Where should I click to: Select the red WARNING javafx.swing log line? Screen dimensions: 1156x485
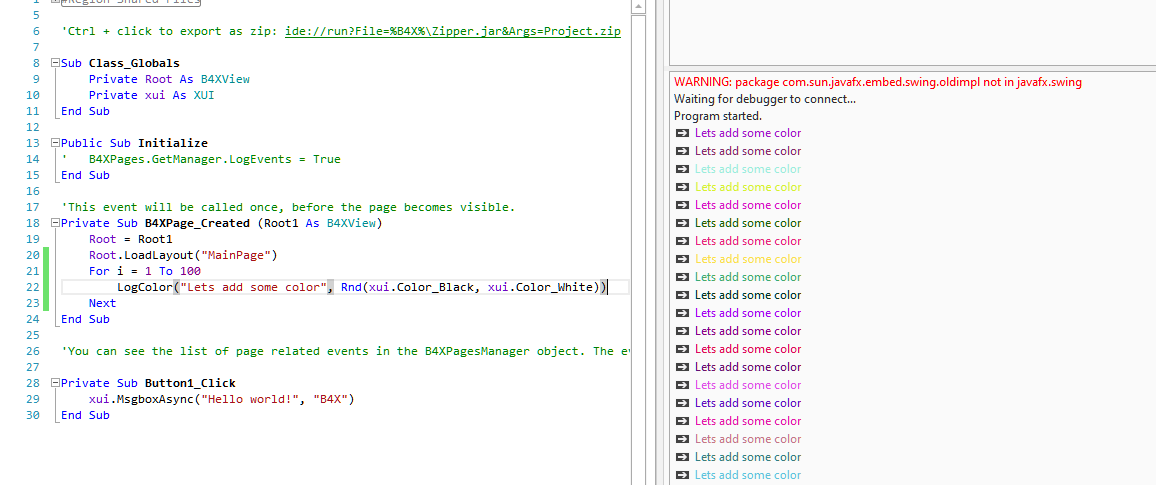click(x=877, y=82)
